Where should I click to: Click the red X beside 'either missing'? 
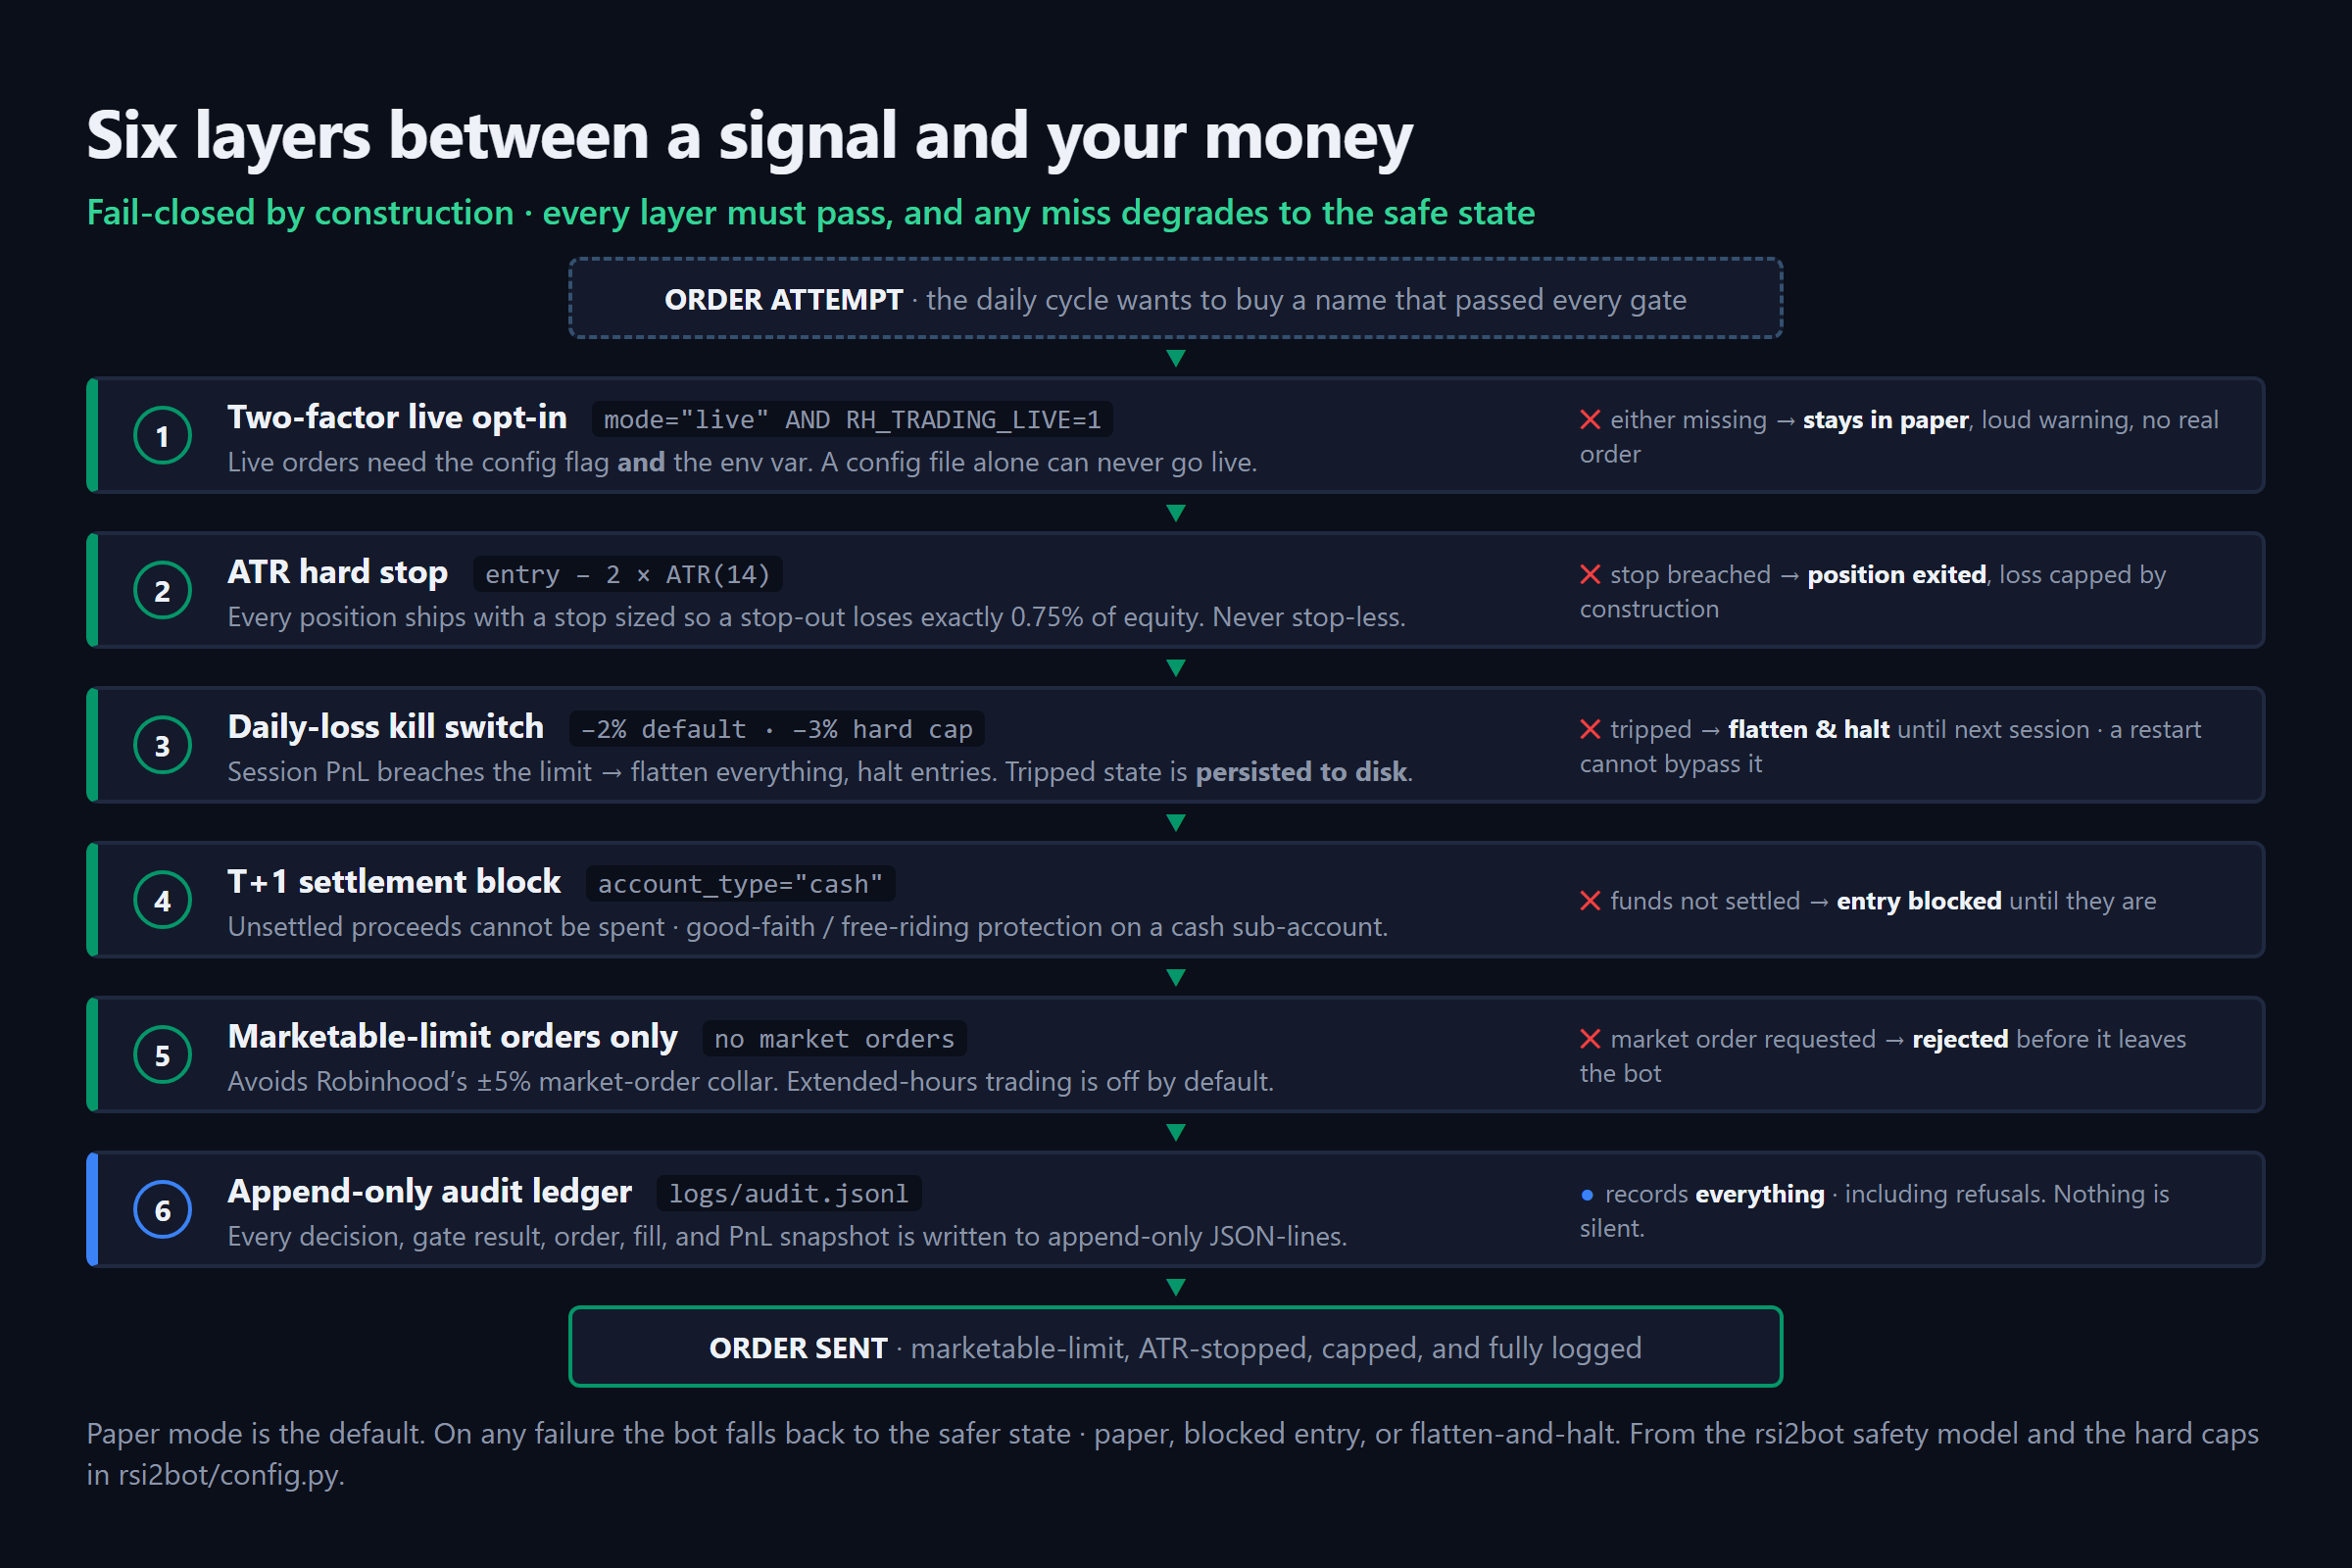click(1590, 420)
